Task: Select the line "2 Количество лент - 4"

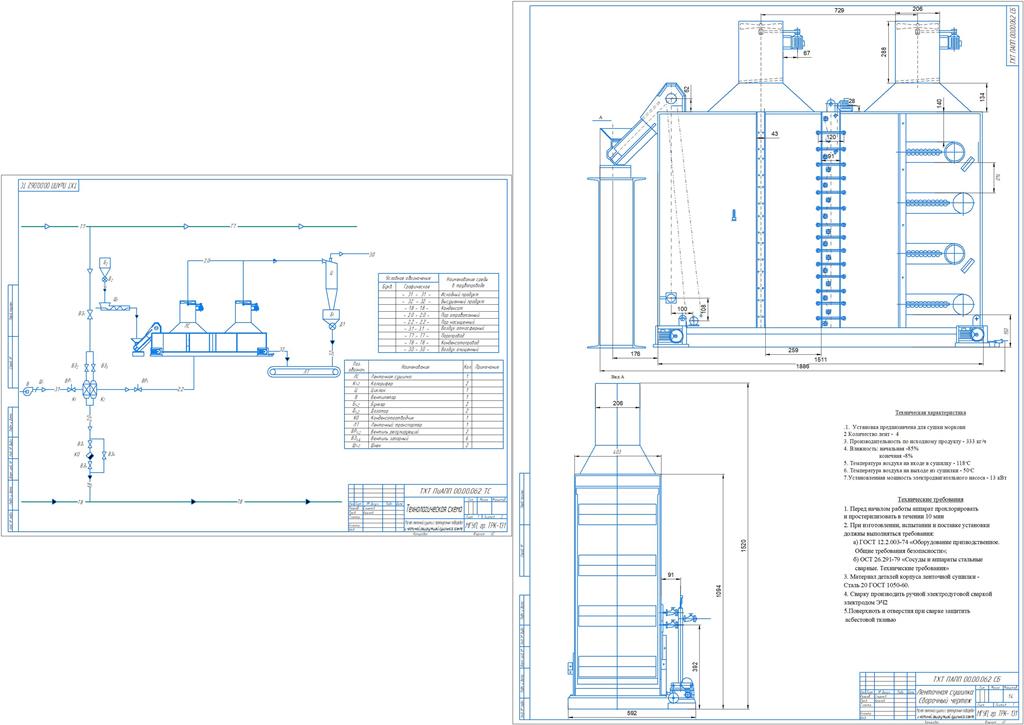Action: (870, 434)
